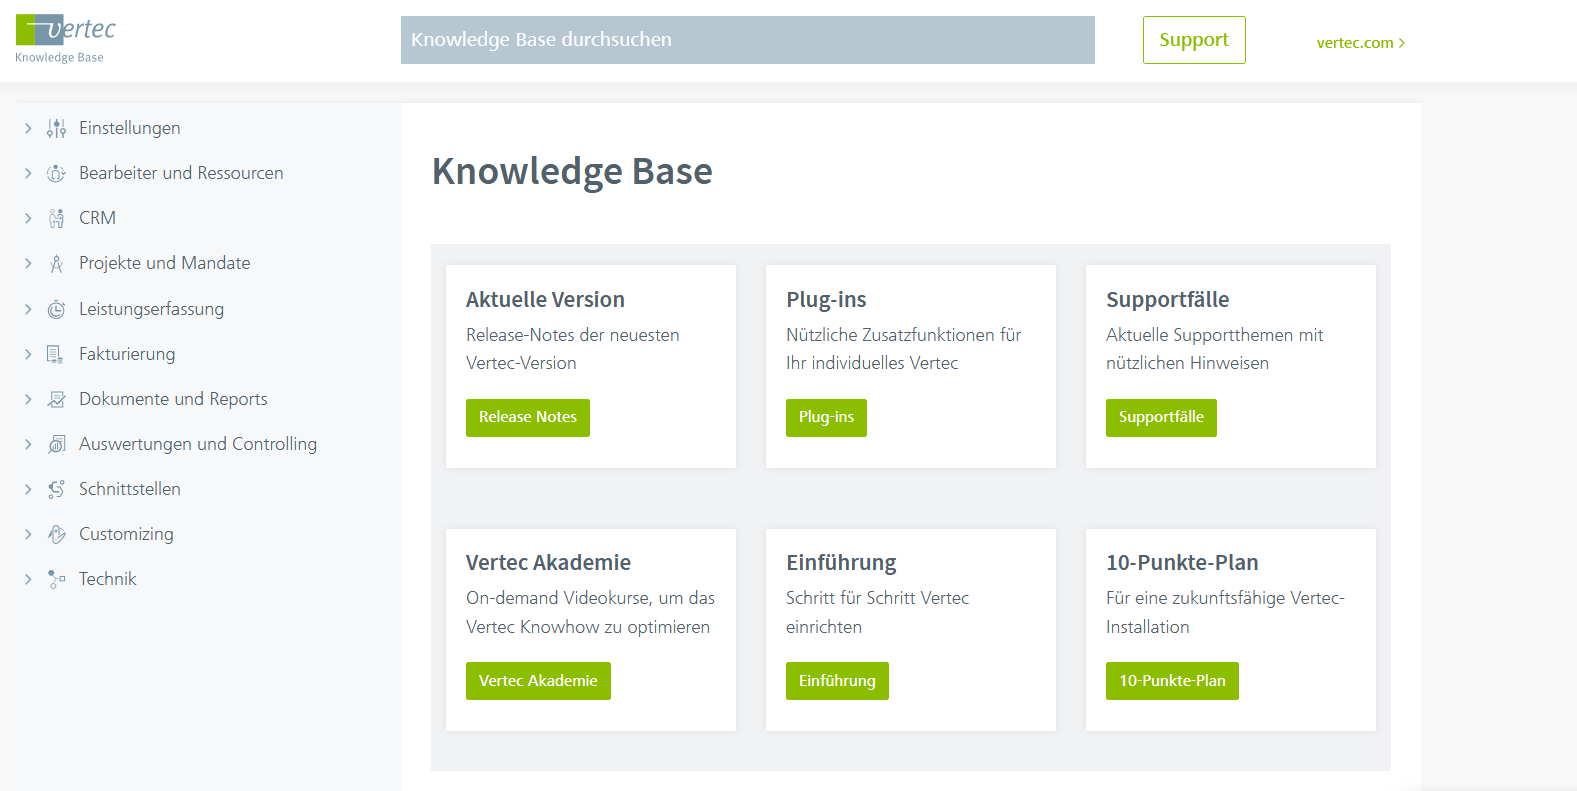This screenshot has height=791, width=1577.
Task: Select Customizing in sidebar
Action: click(126, 534)
